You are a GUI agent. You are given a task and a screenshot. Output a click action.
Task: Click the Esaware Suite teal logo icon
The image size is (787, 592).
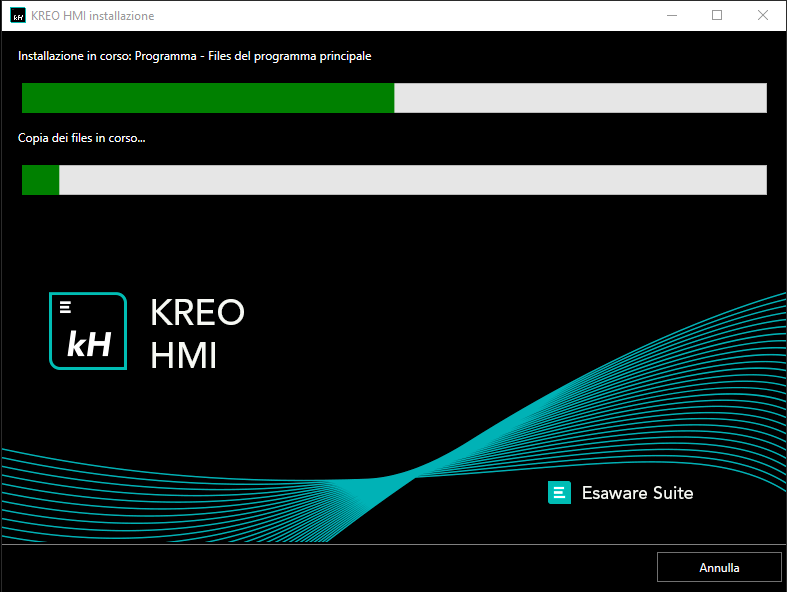[559, 492]
